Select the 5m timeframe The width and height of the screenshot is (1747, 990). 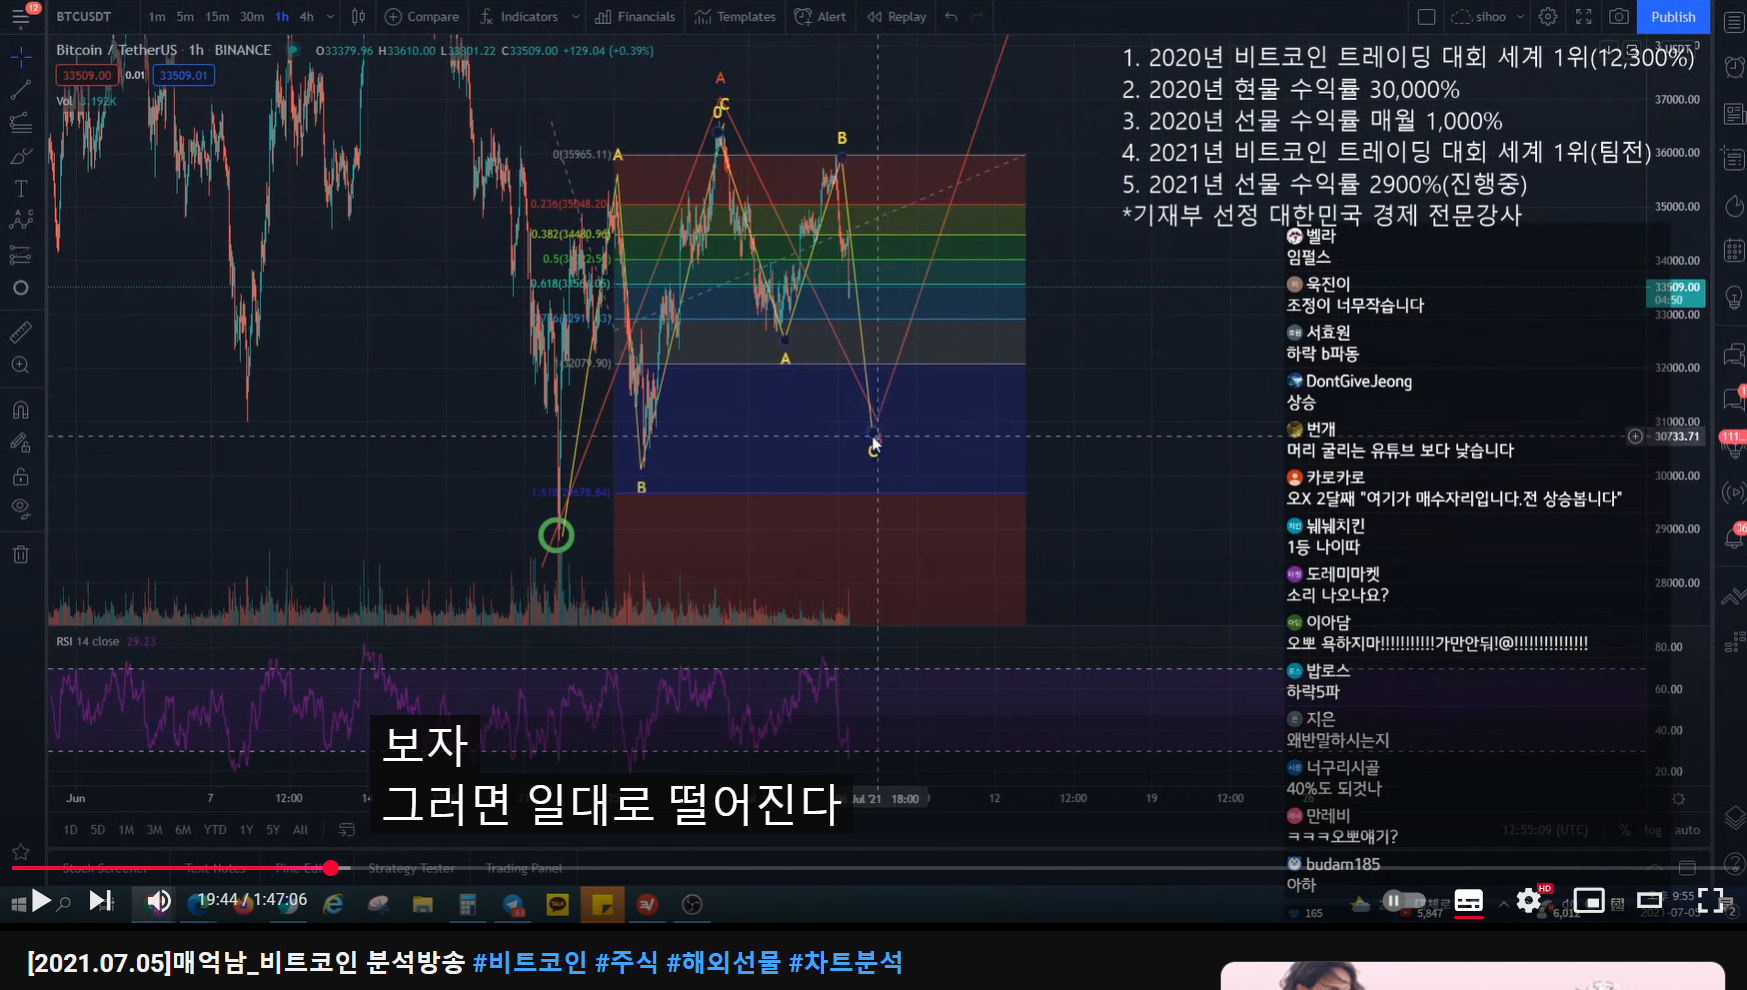[185, 16]
